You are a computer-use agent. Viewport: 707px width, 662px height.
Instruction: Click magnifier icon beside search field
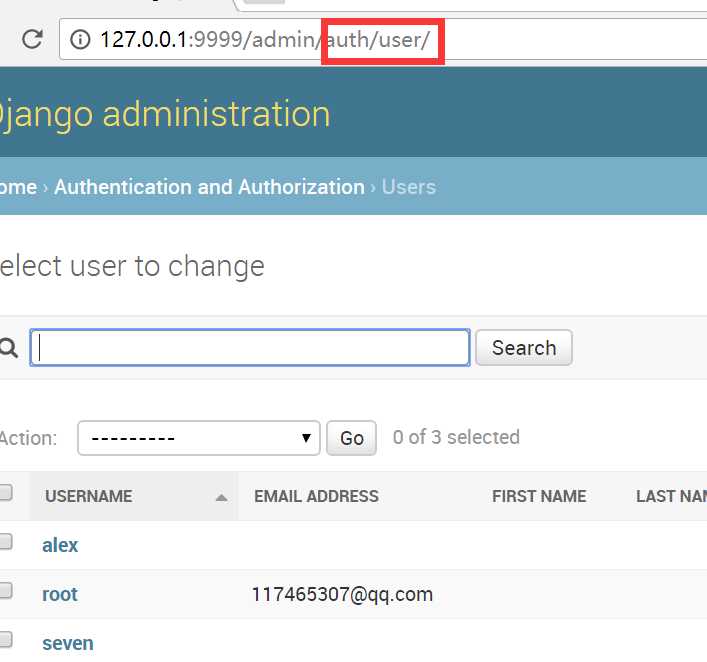pyautogui.click(x=9, y=348)
